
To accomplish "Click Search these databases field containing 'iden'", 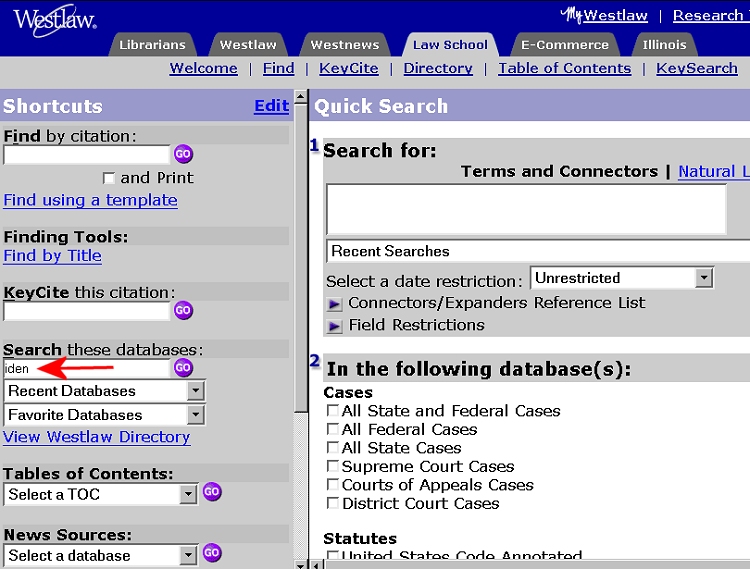I will pos(87,369).
